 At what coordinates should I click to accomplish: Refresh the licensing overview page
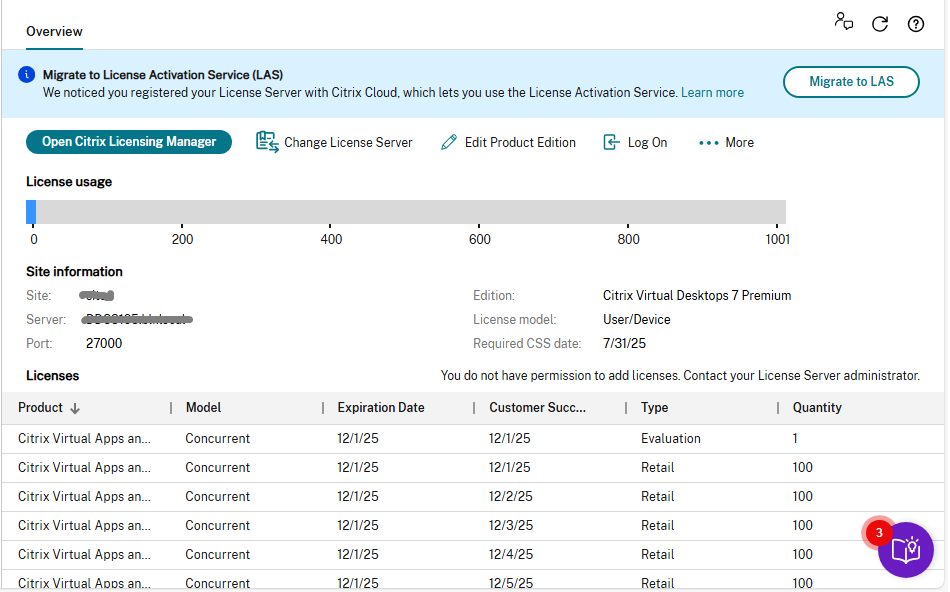pyautogui.click(x=880, y=24)
